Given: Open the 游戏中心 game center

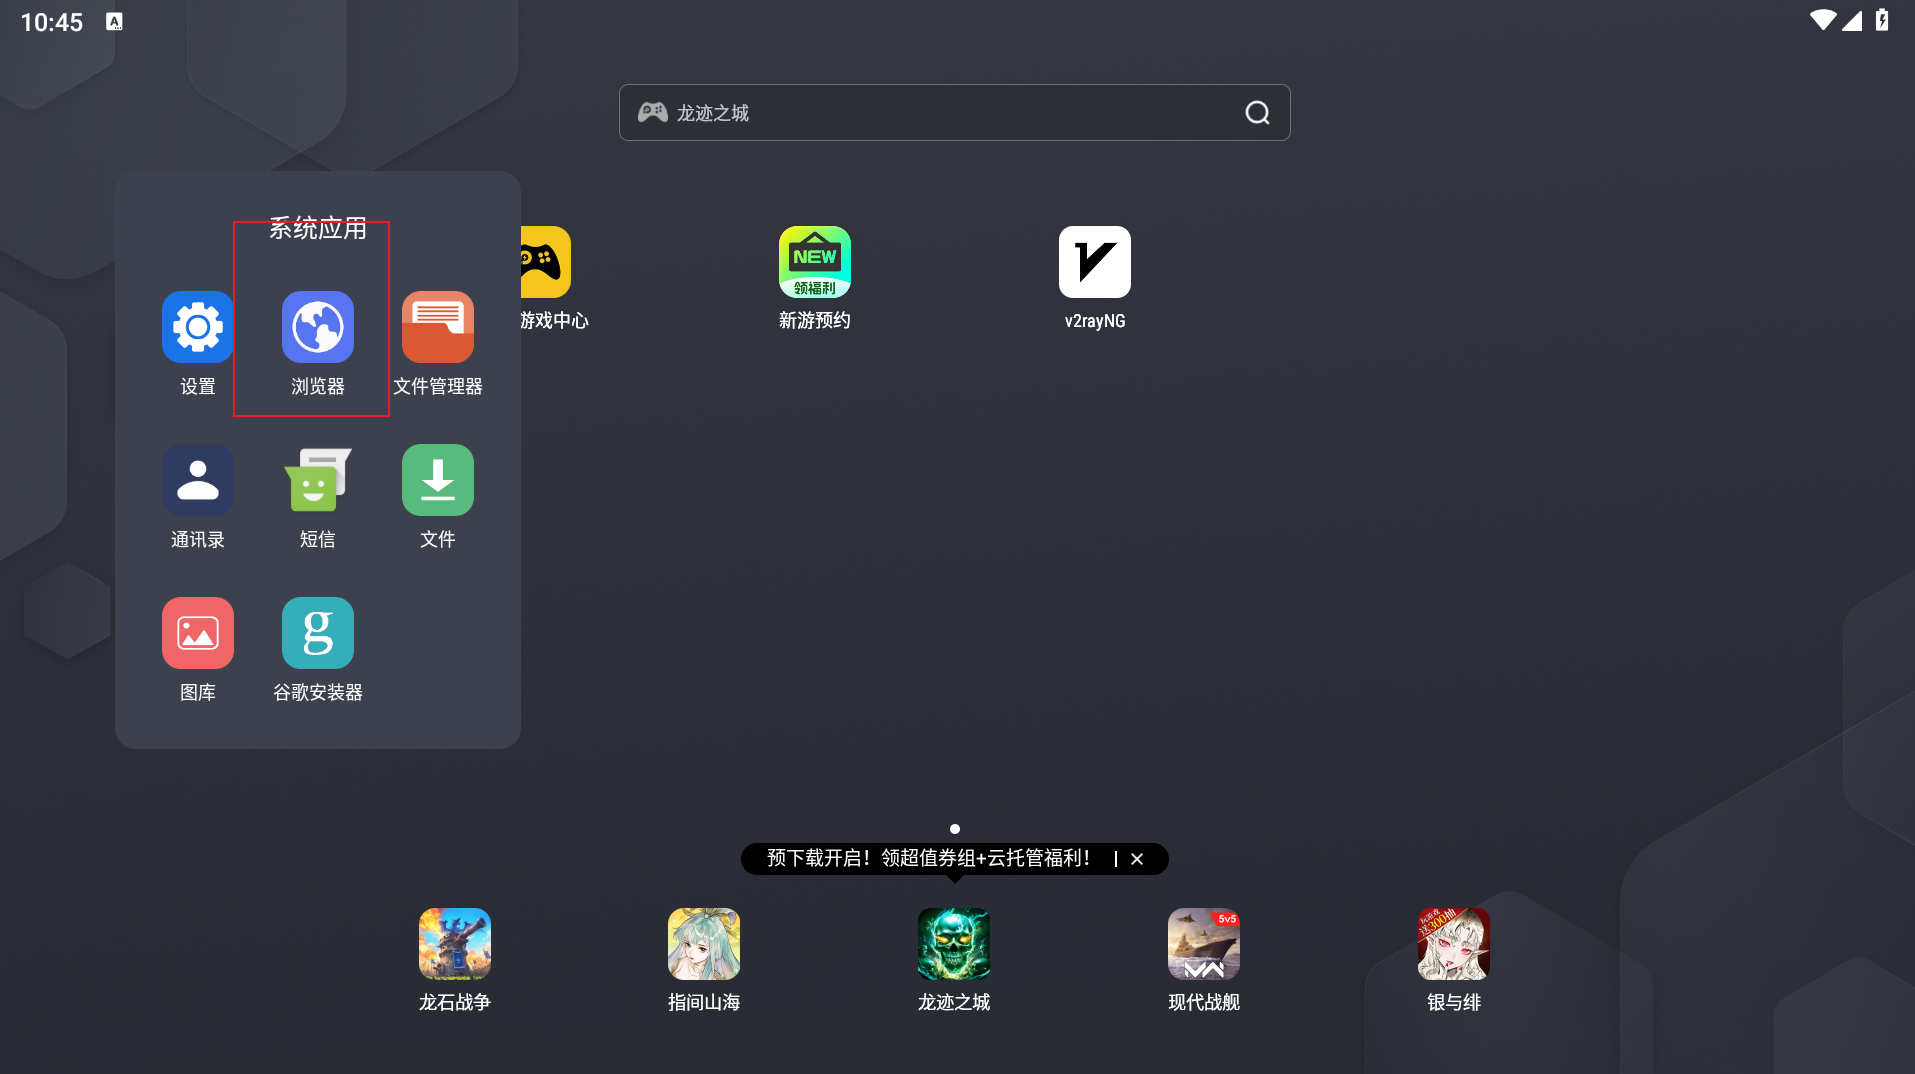Looking at the screenshot, I should 546,262.
